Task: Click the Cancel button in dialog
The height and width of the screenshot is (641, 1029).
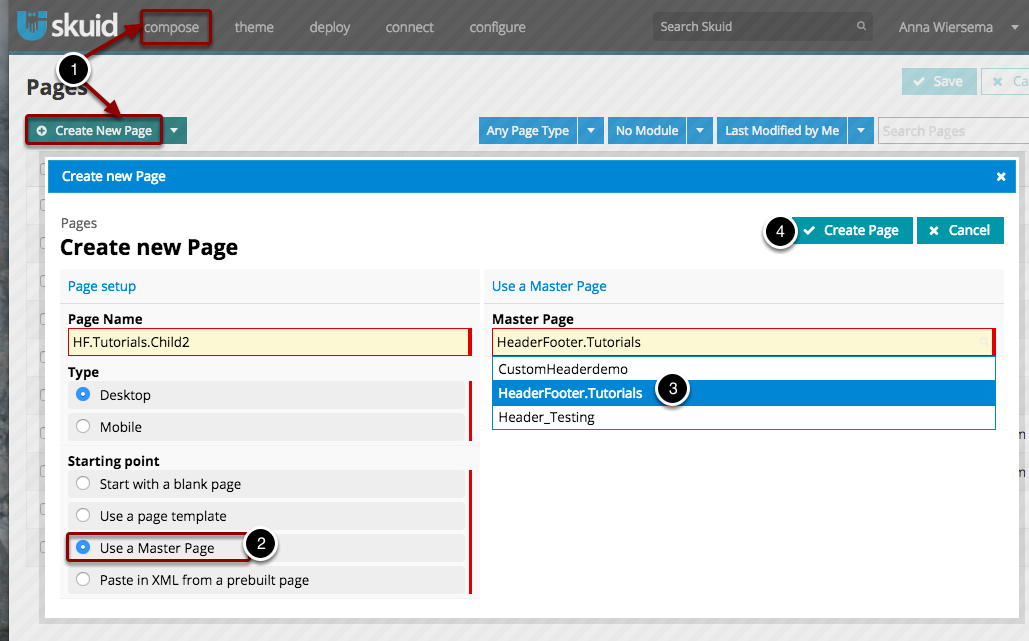Action: click(x=960, y=230)
